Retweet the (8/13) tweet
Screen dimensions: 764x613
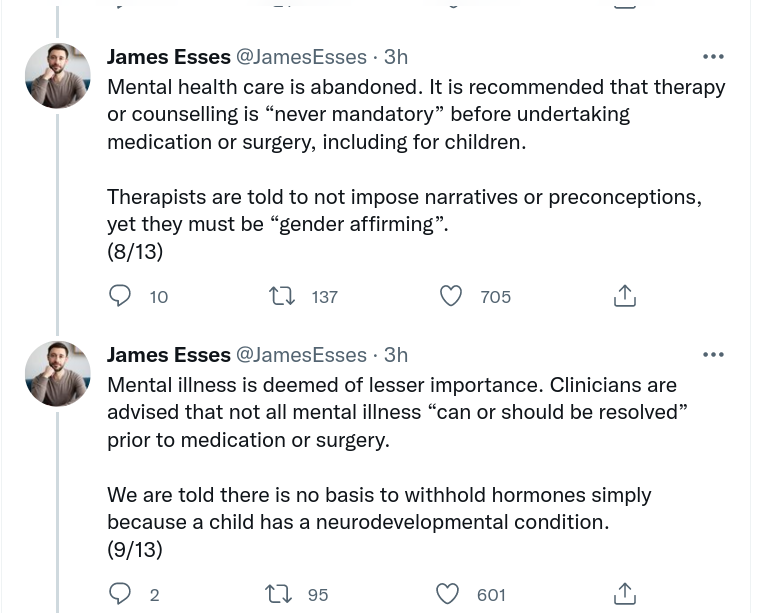(282, 296)
